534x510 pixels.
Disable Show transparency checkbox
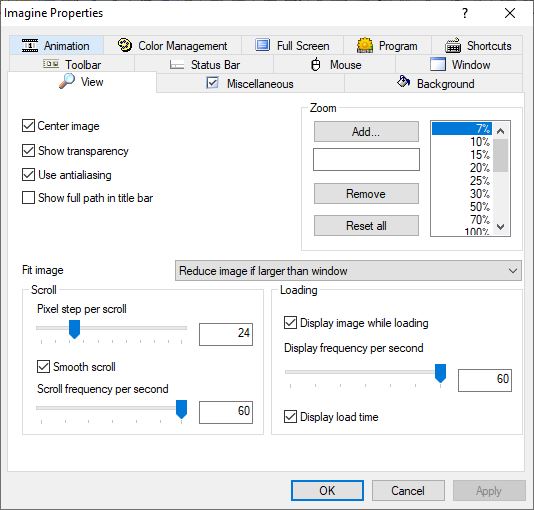[28, 150]
